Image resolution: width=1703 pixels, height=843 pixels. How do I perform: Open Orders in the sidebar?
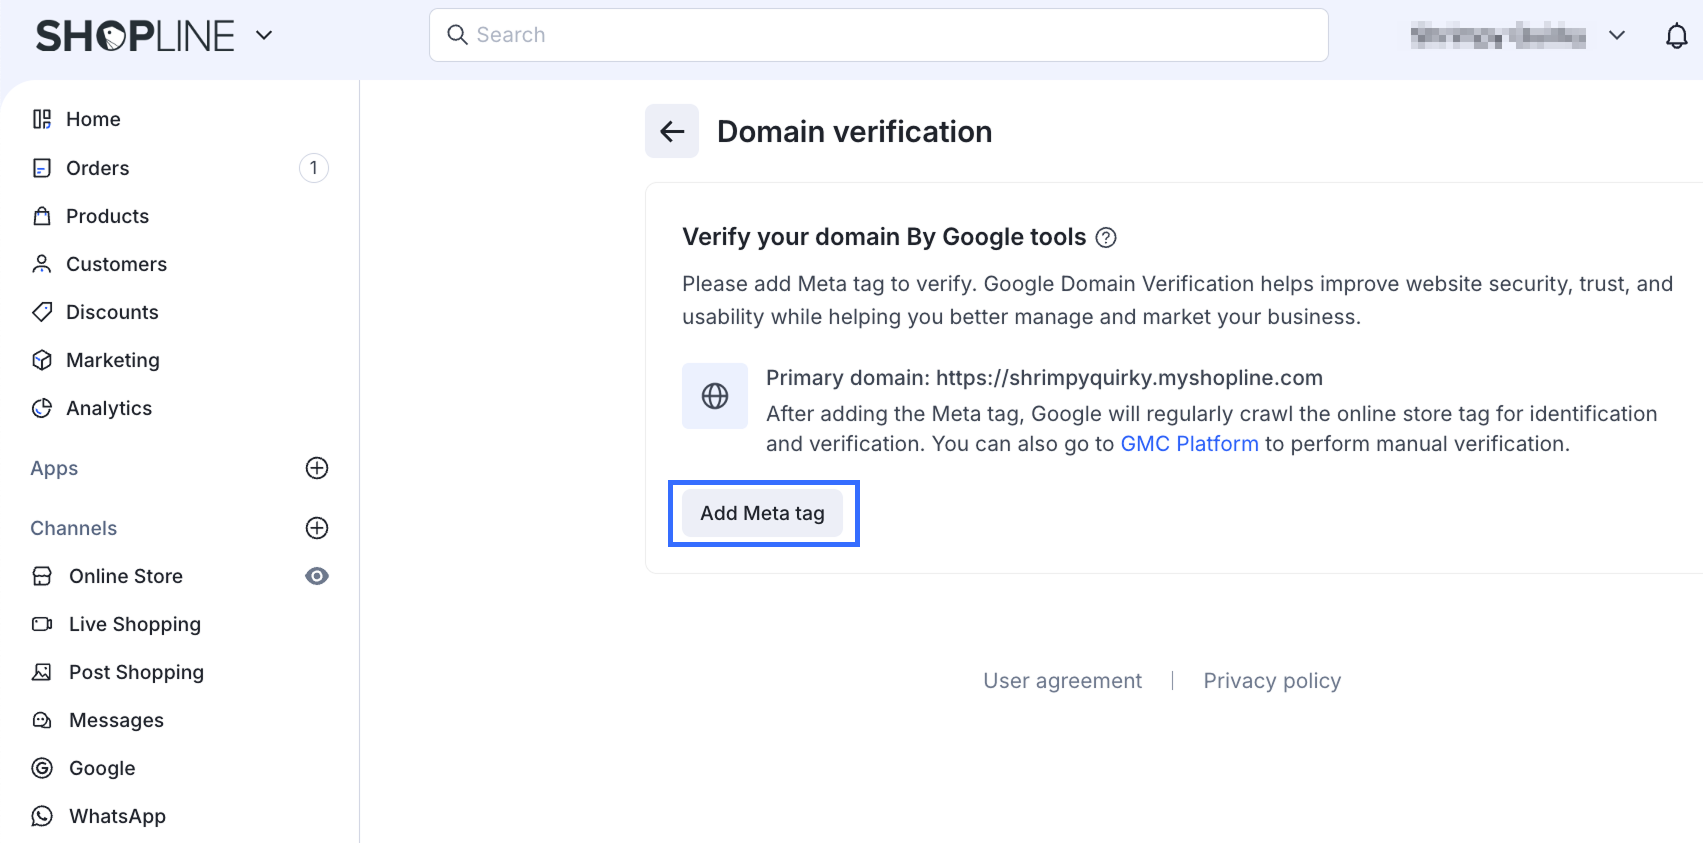pos(97,168)
